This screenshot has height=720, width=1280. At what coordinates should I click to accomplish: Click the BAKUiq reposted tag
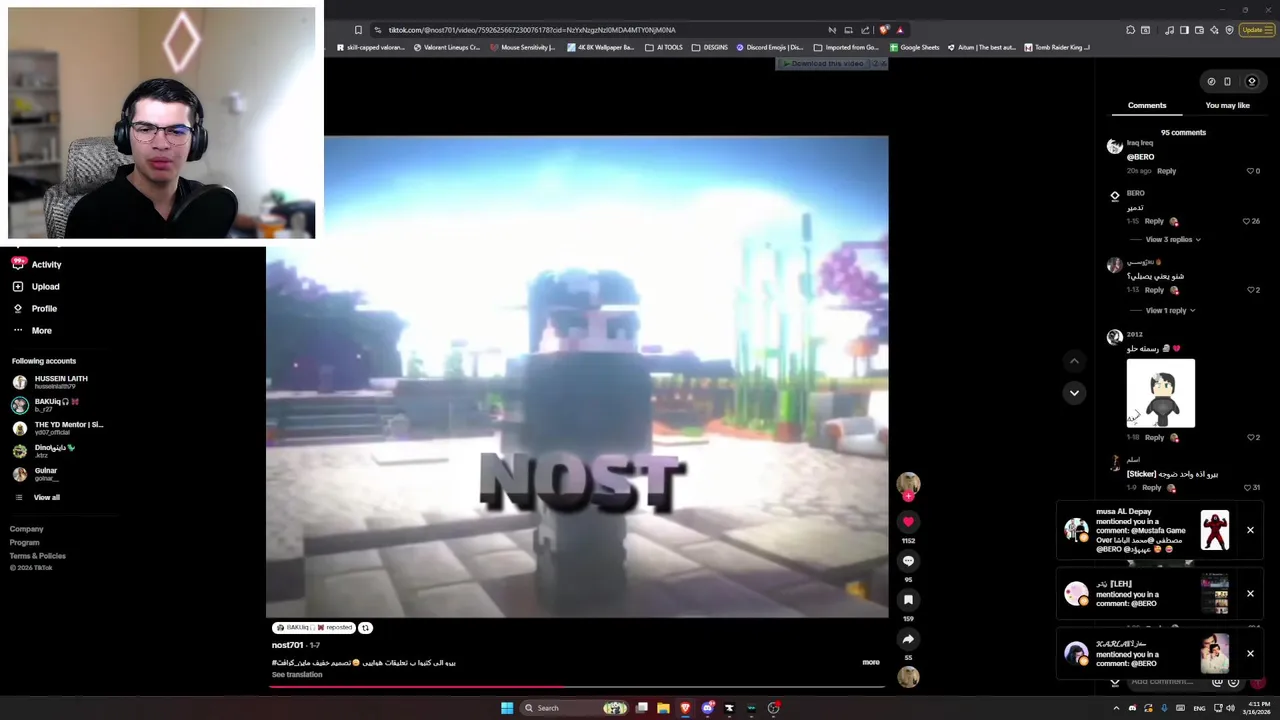pyautogui.click(x=314, y=628)
